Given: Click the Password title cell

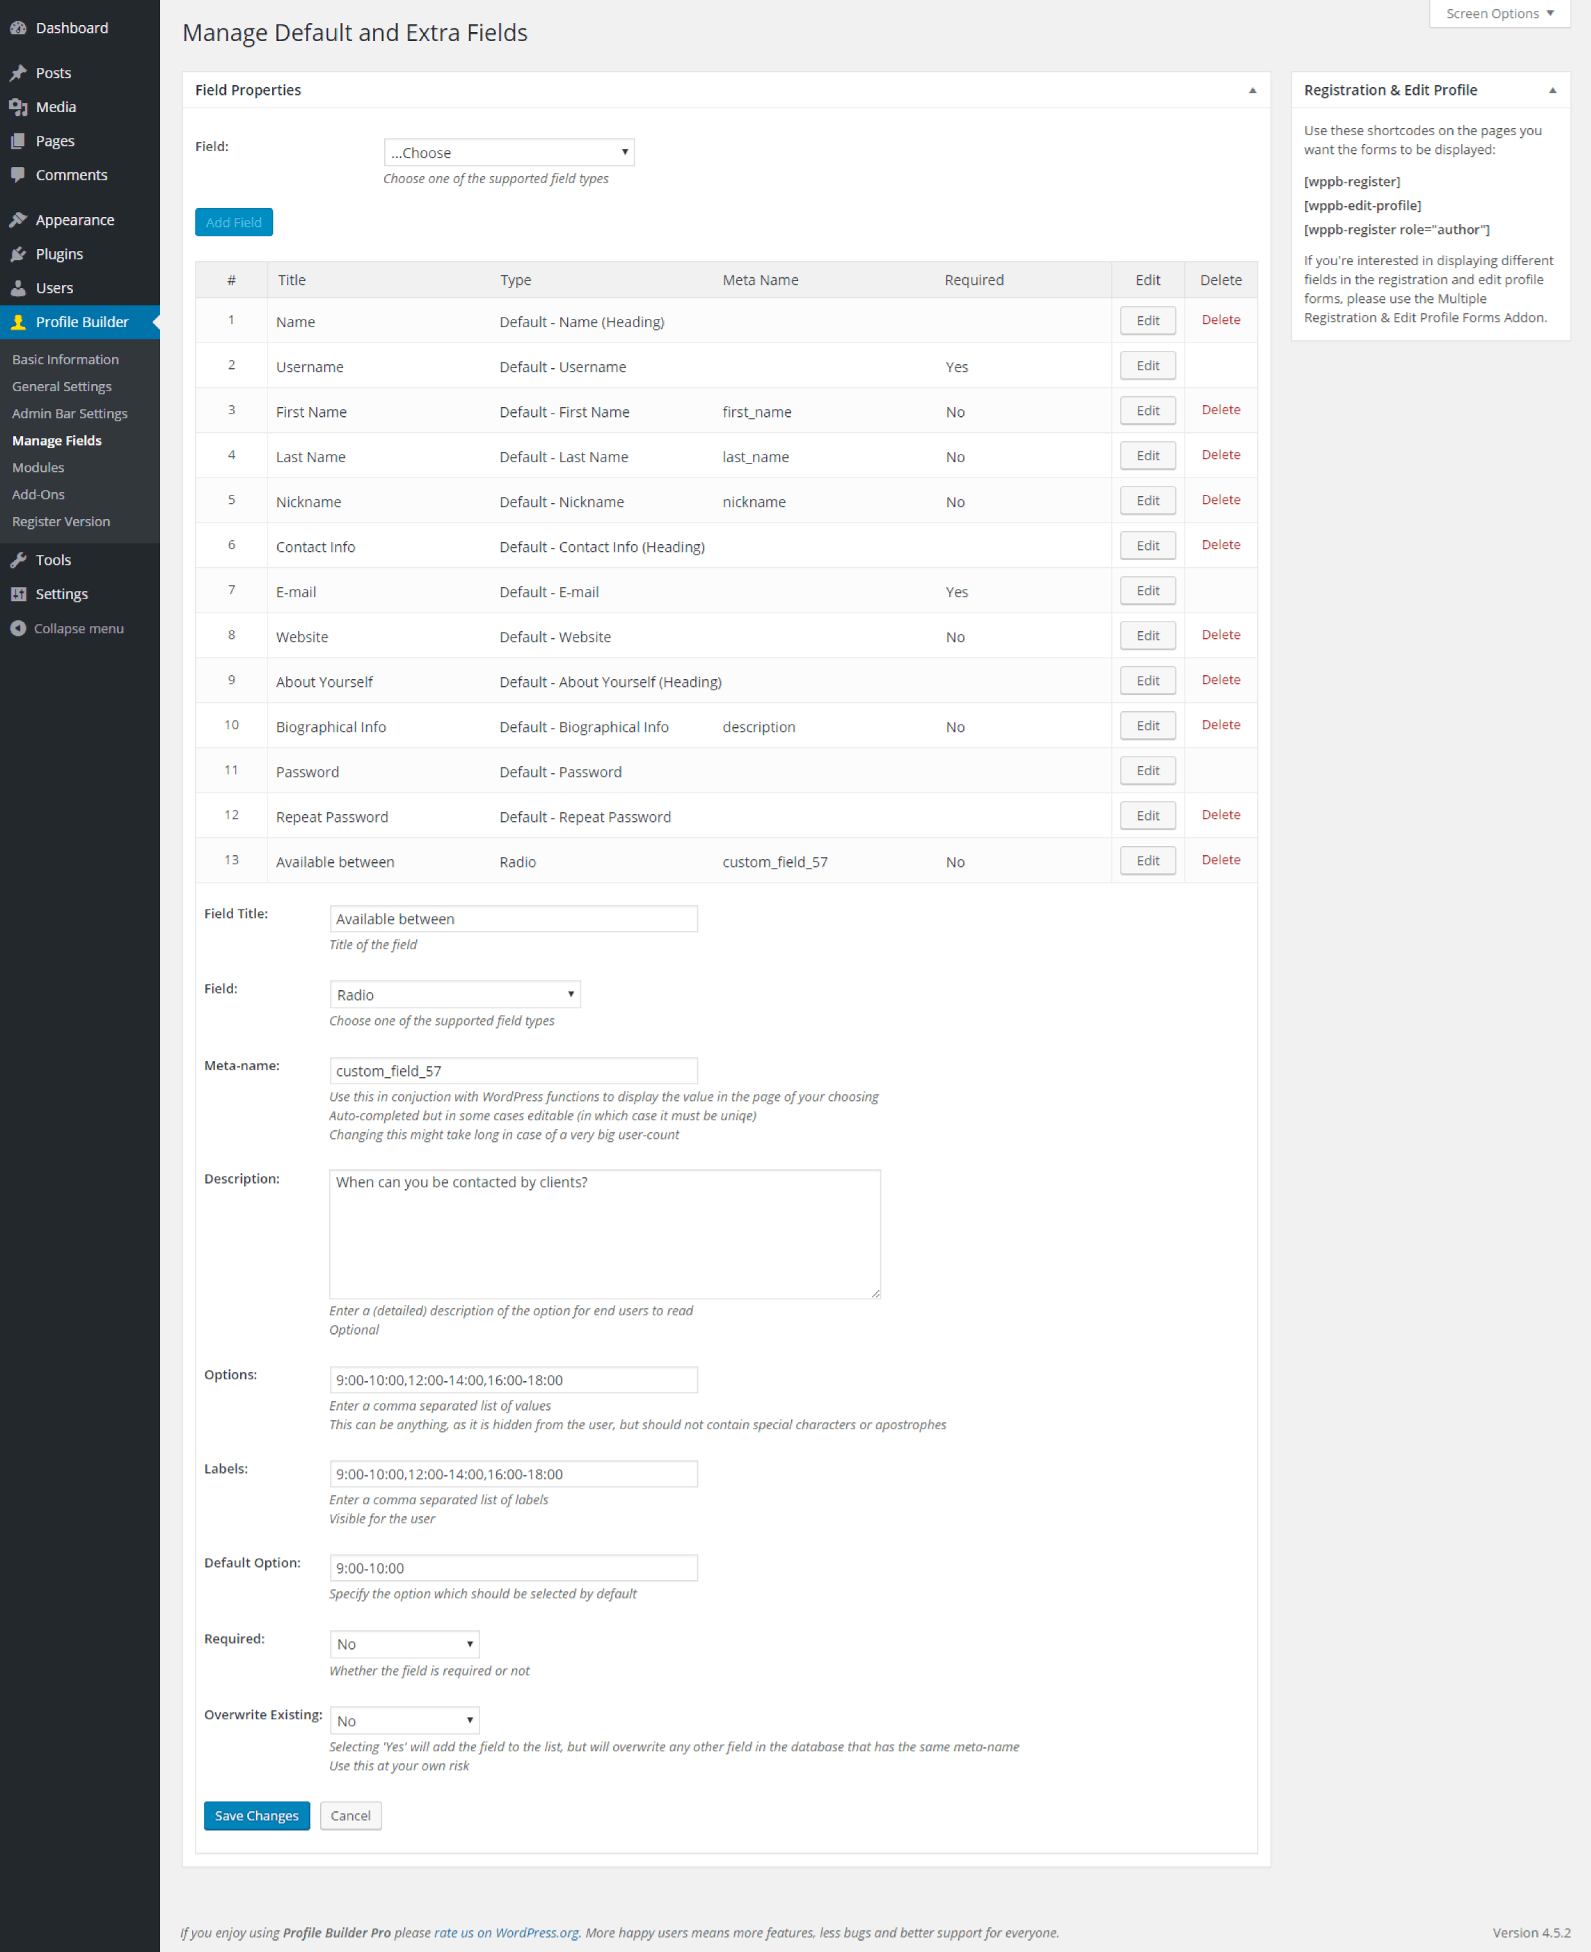Looking at the screenshot, I should 308,772.
